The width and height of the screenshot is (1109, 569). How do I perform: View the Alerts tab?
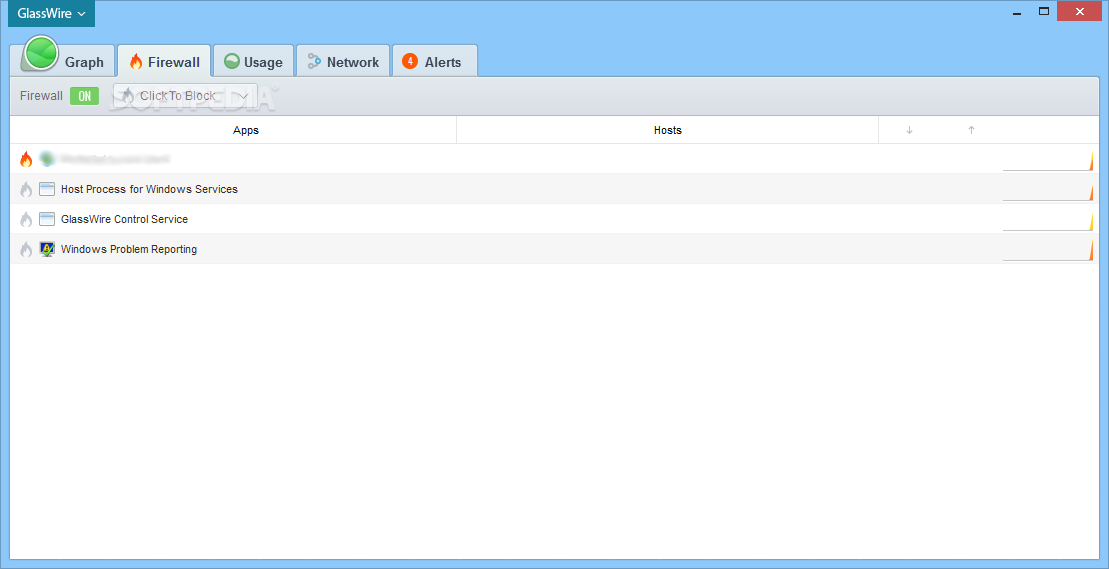tap(434, 61)
